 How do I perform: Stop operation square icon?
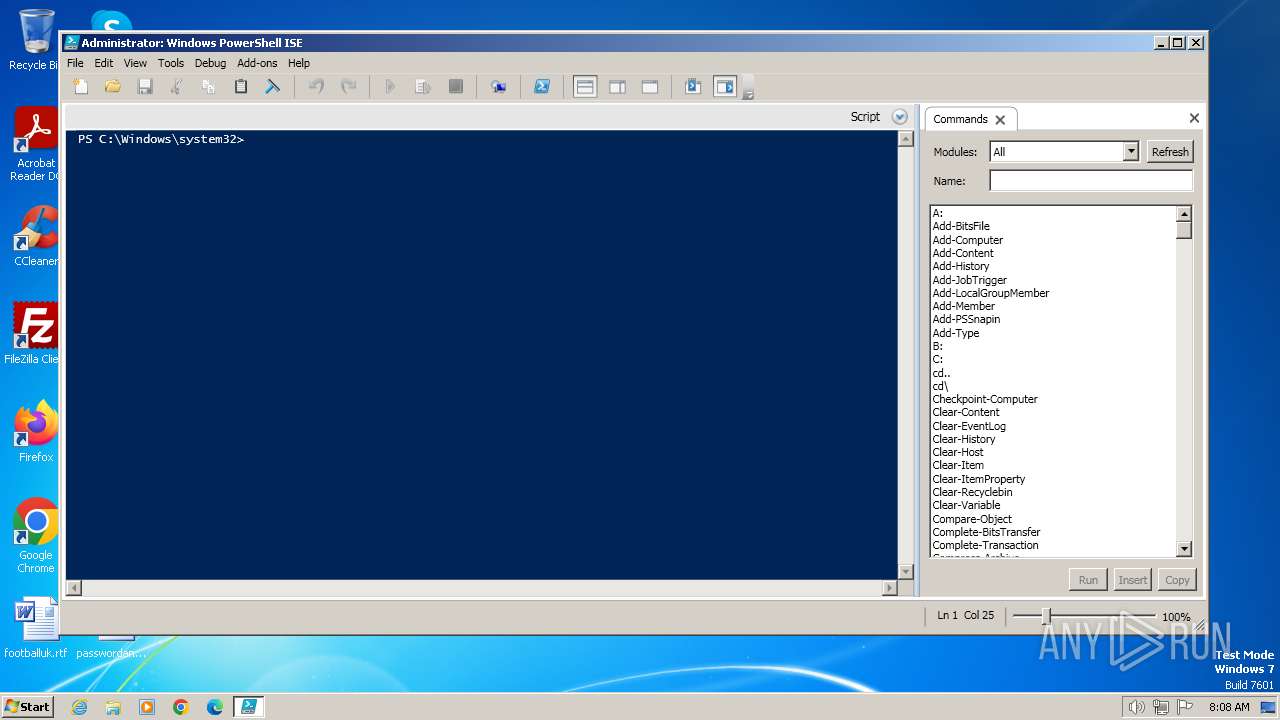click(455, 87)
